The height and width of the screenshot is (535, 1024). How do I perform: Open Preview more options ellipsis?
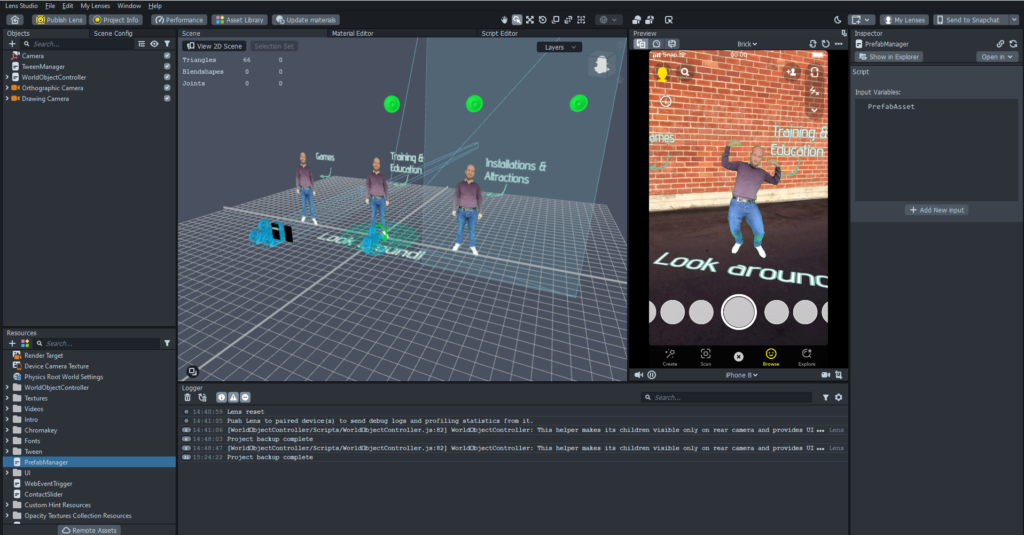coord(839,44)
